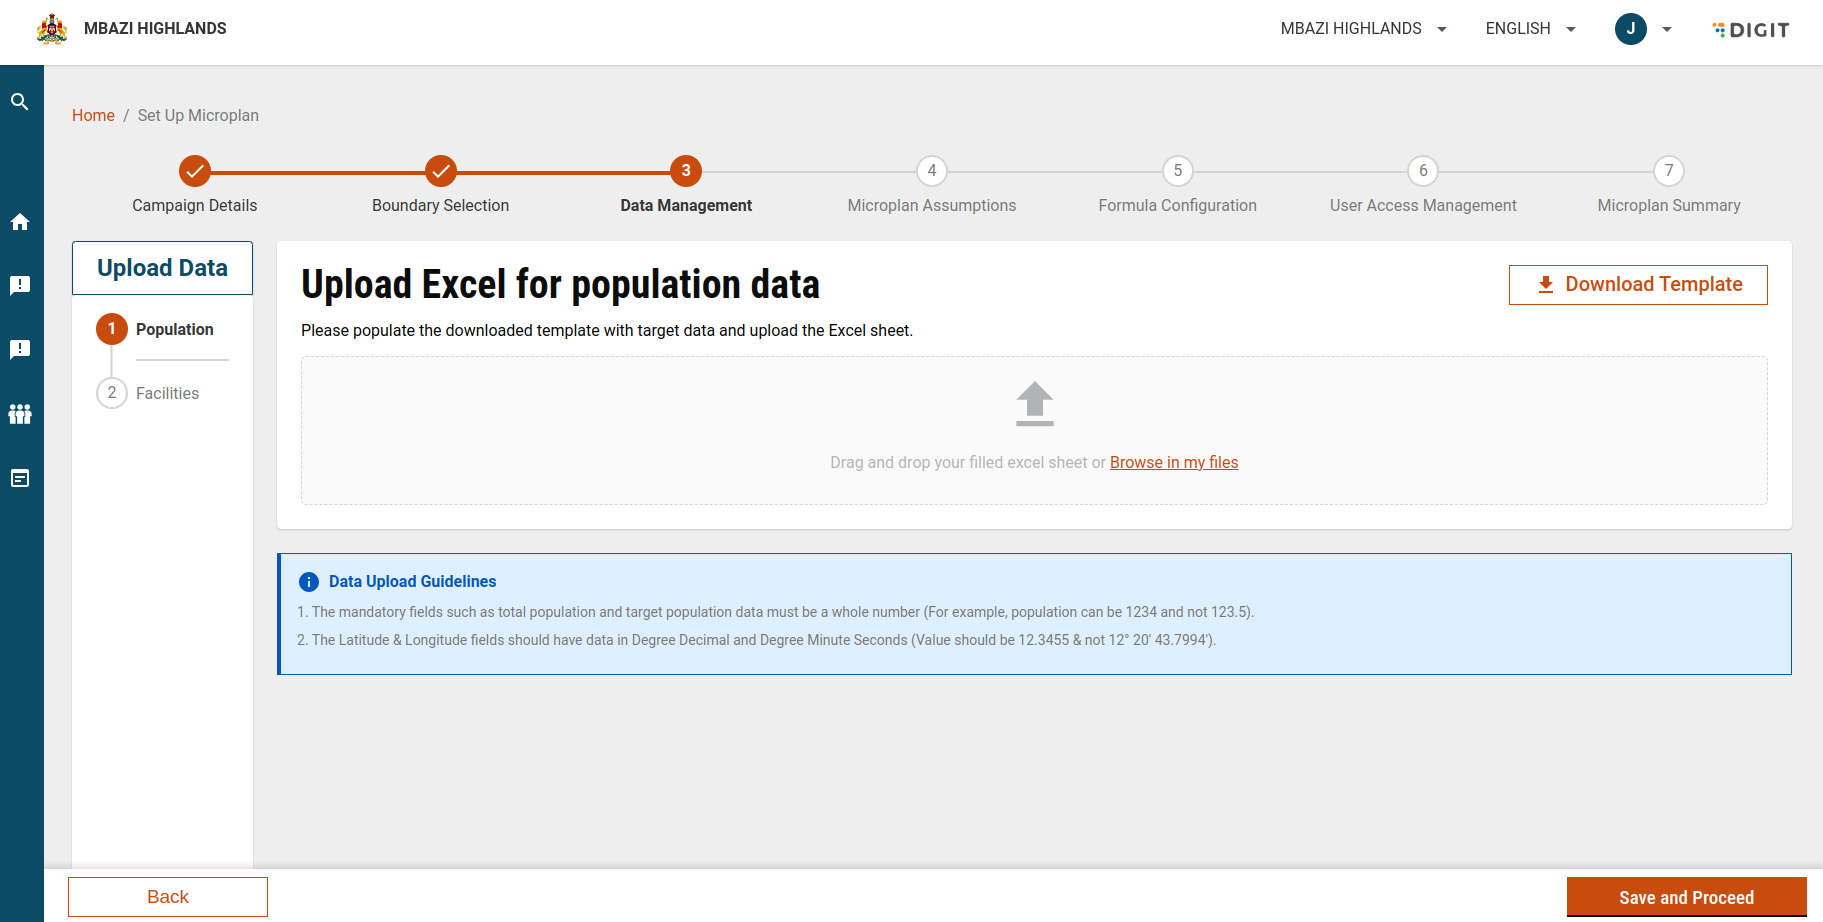
Task: Open the ENGLISH language dropdown
Action: [1530, 29]
